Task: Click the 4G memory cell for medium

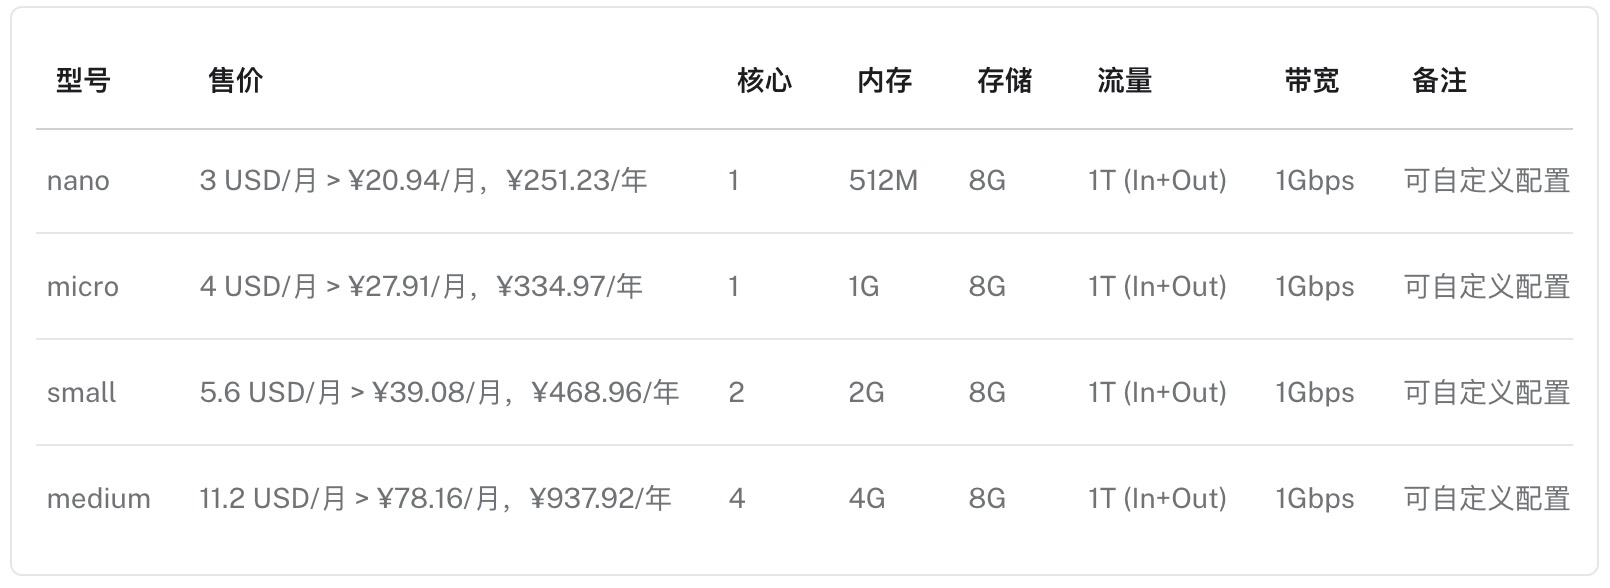Action: (867, 499)
